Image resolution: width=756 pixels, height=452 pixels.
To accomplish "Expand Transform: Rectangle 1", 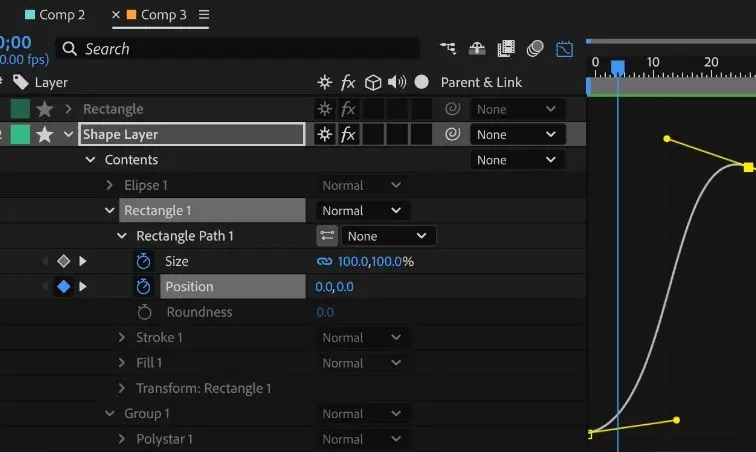I will pyautogui.click(x=122, y=388).
